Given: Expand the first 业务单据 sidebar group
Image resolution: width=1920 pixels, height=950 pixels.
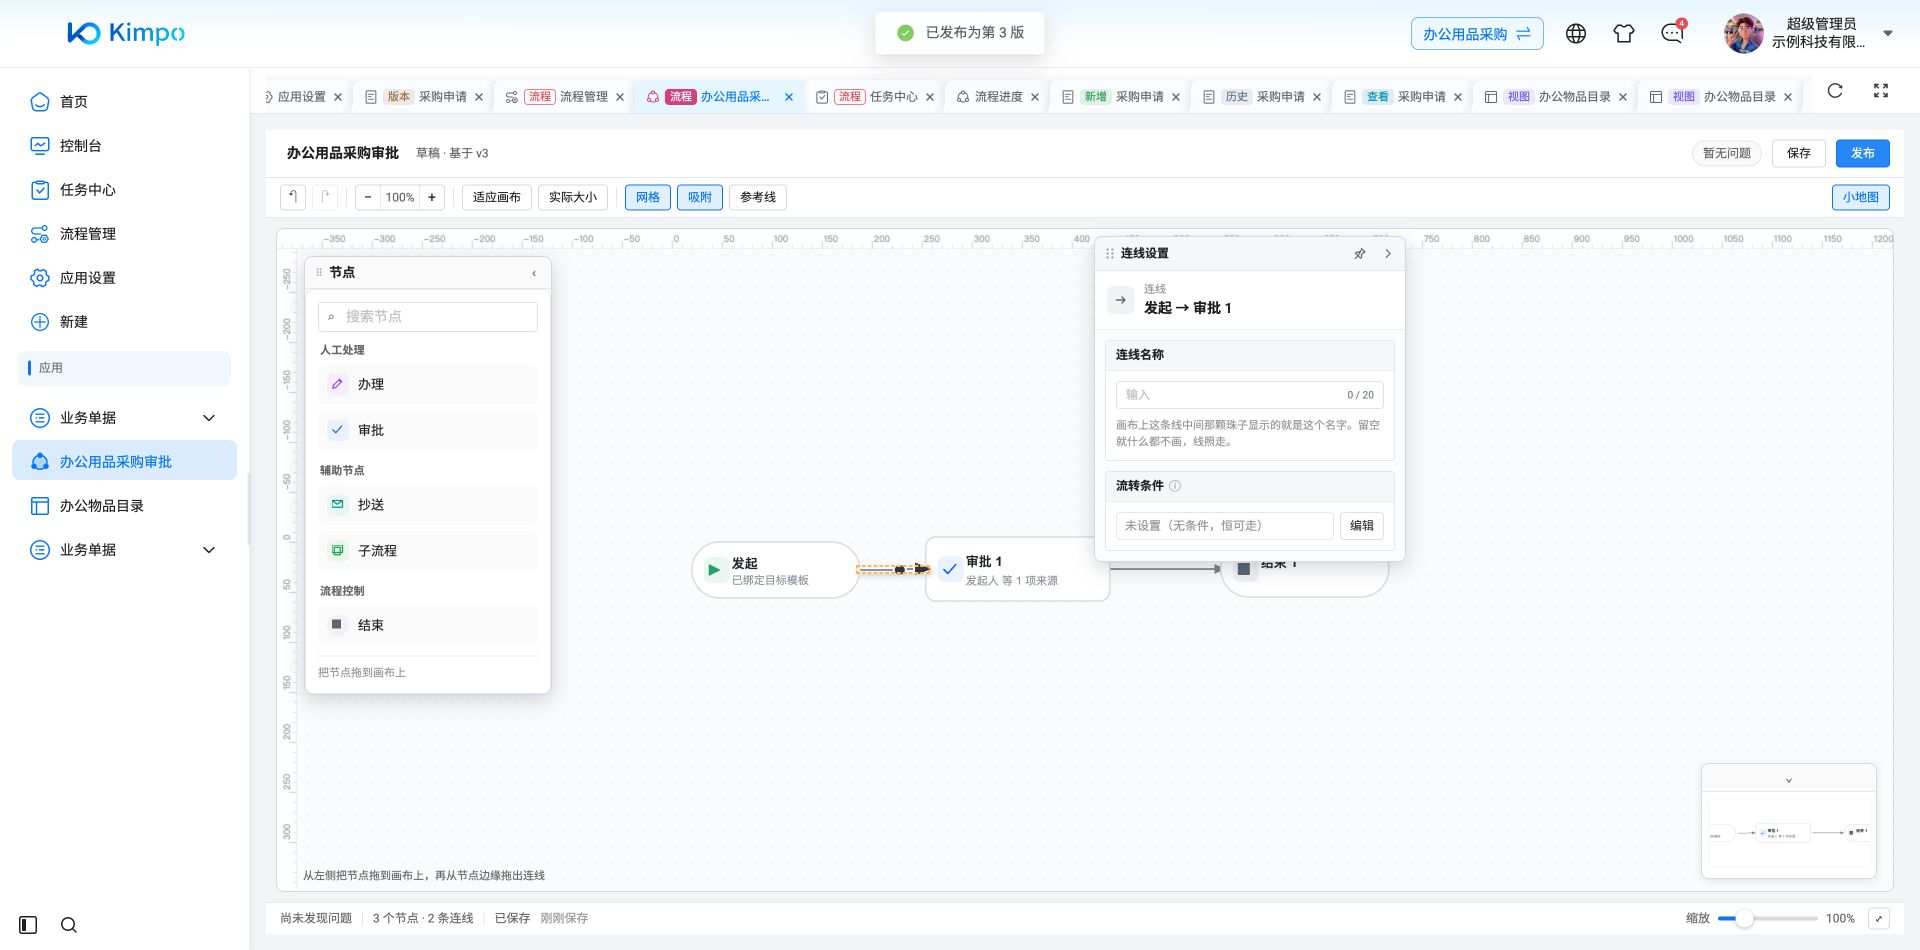Looking at the screenshot, I should click(209, 418).
